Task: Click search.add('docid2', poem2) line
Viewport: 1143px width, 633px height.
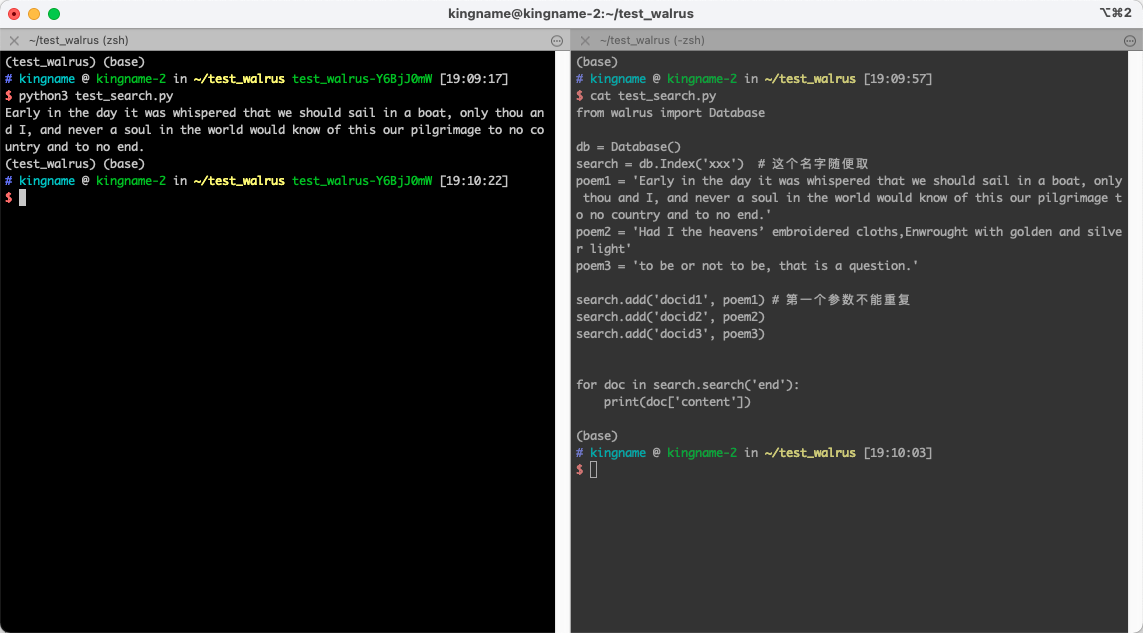Action: click(671, 317)
